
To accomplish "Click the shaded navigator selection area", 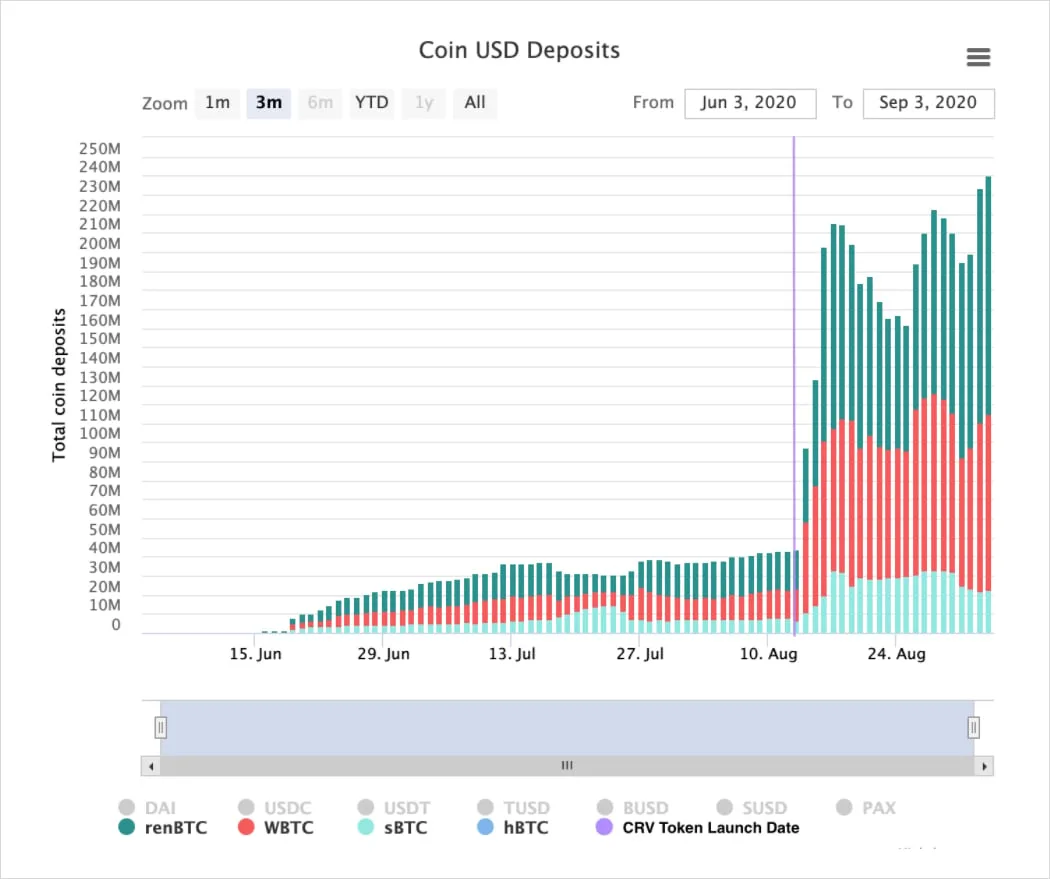I will click(x=567, y=728).
